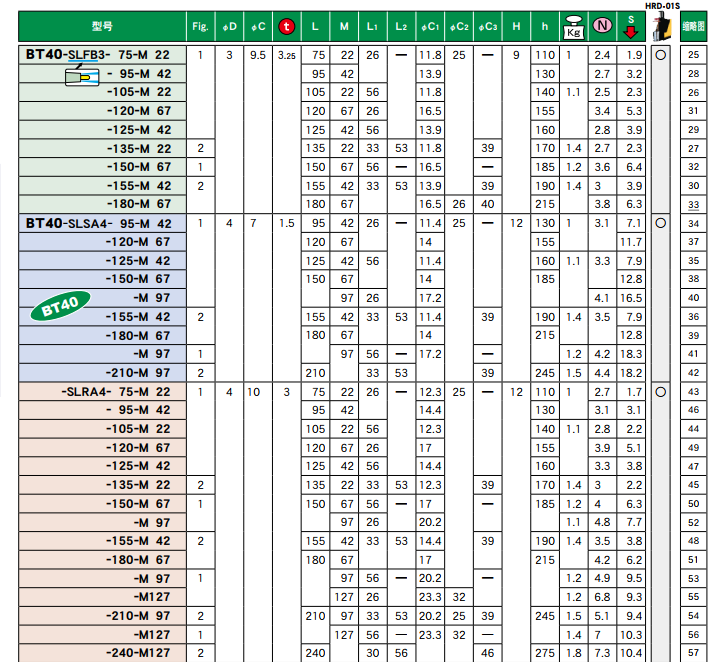Viewport: 711px width, 662px height.
Task: Click the S red down-arrow icon in header
Action: tap(631, 26)
